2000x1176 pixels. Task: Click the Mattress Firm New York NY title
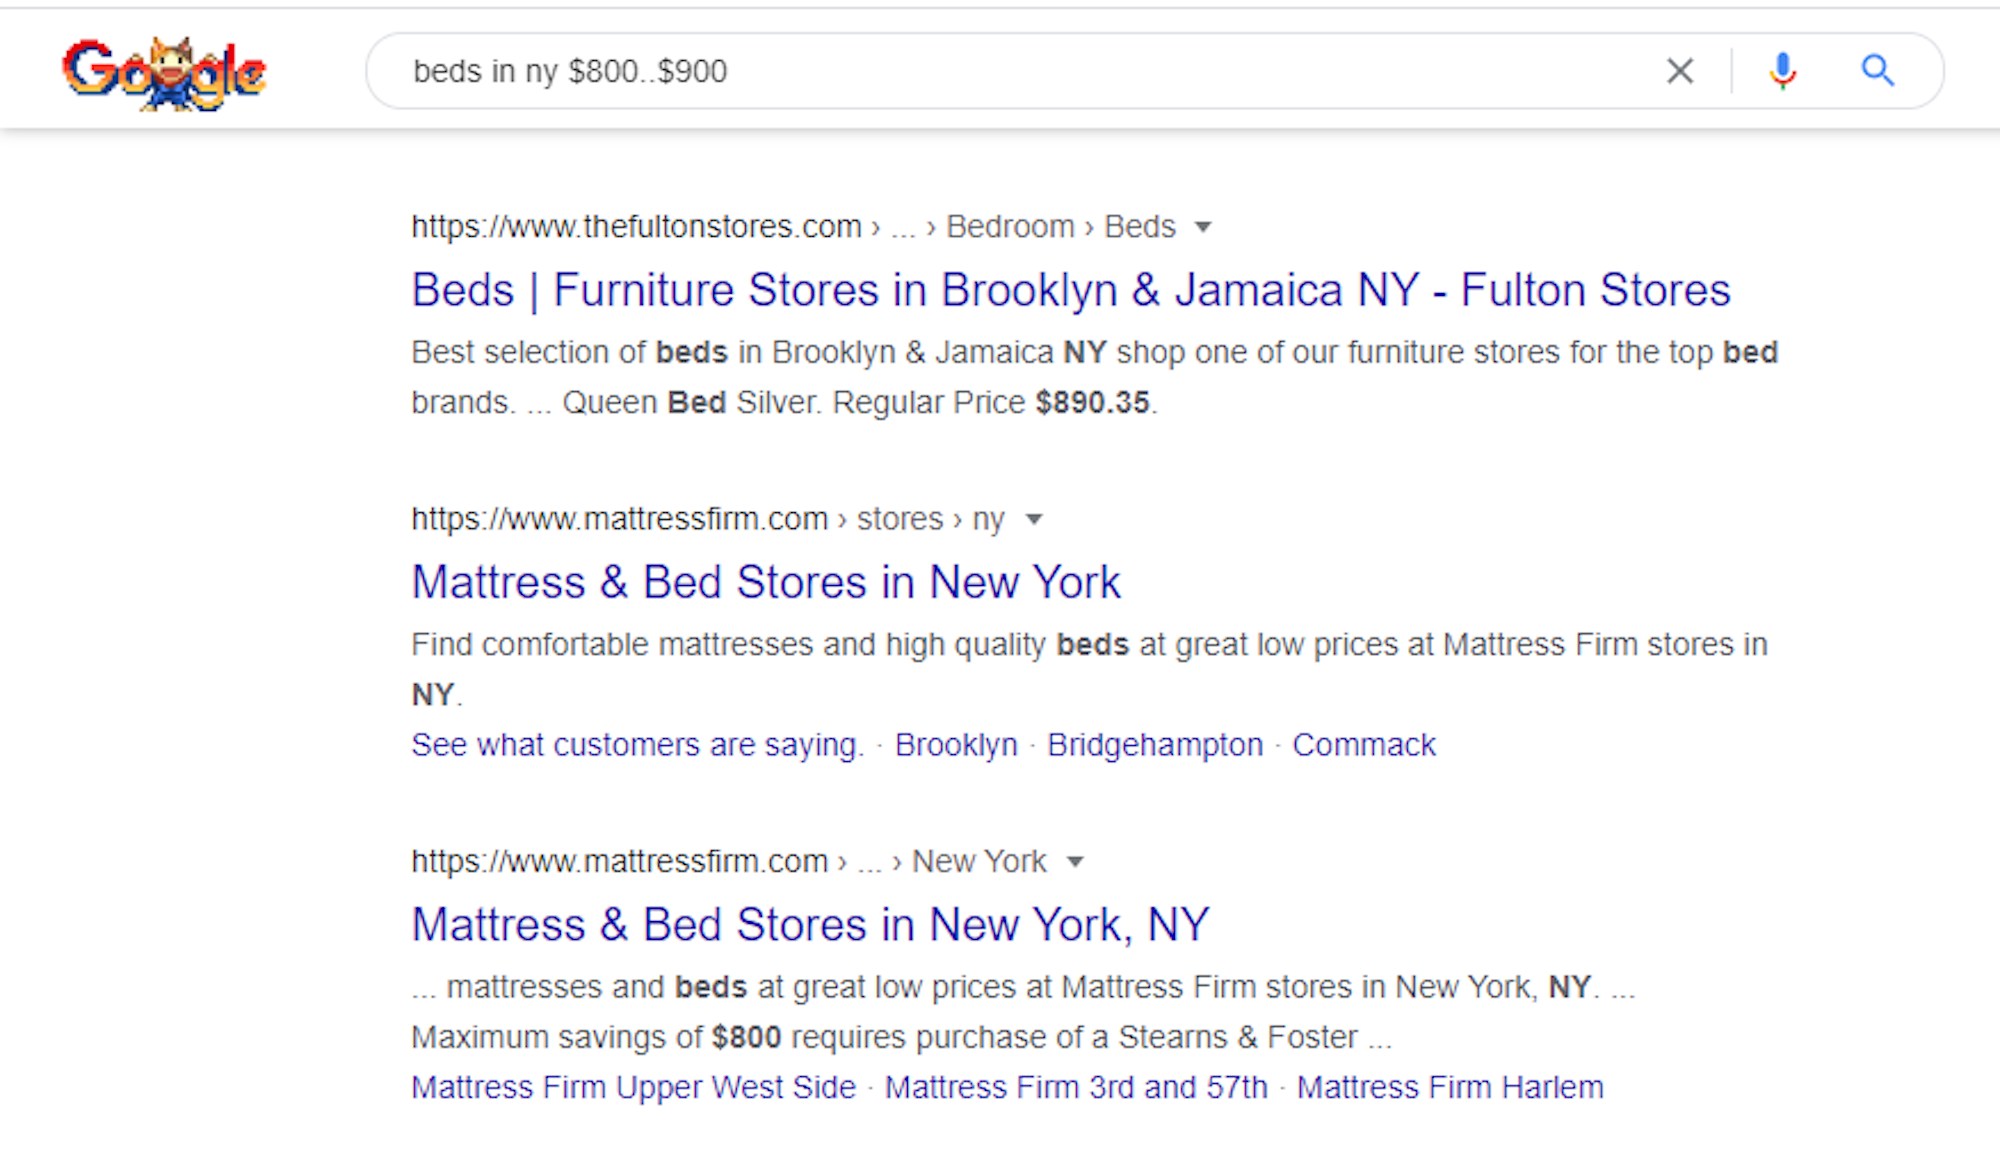click(x=810, y=924)
